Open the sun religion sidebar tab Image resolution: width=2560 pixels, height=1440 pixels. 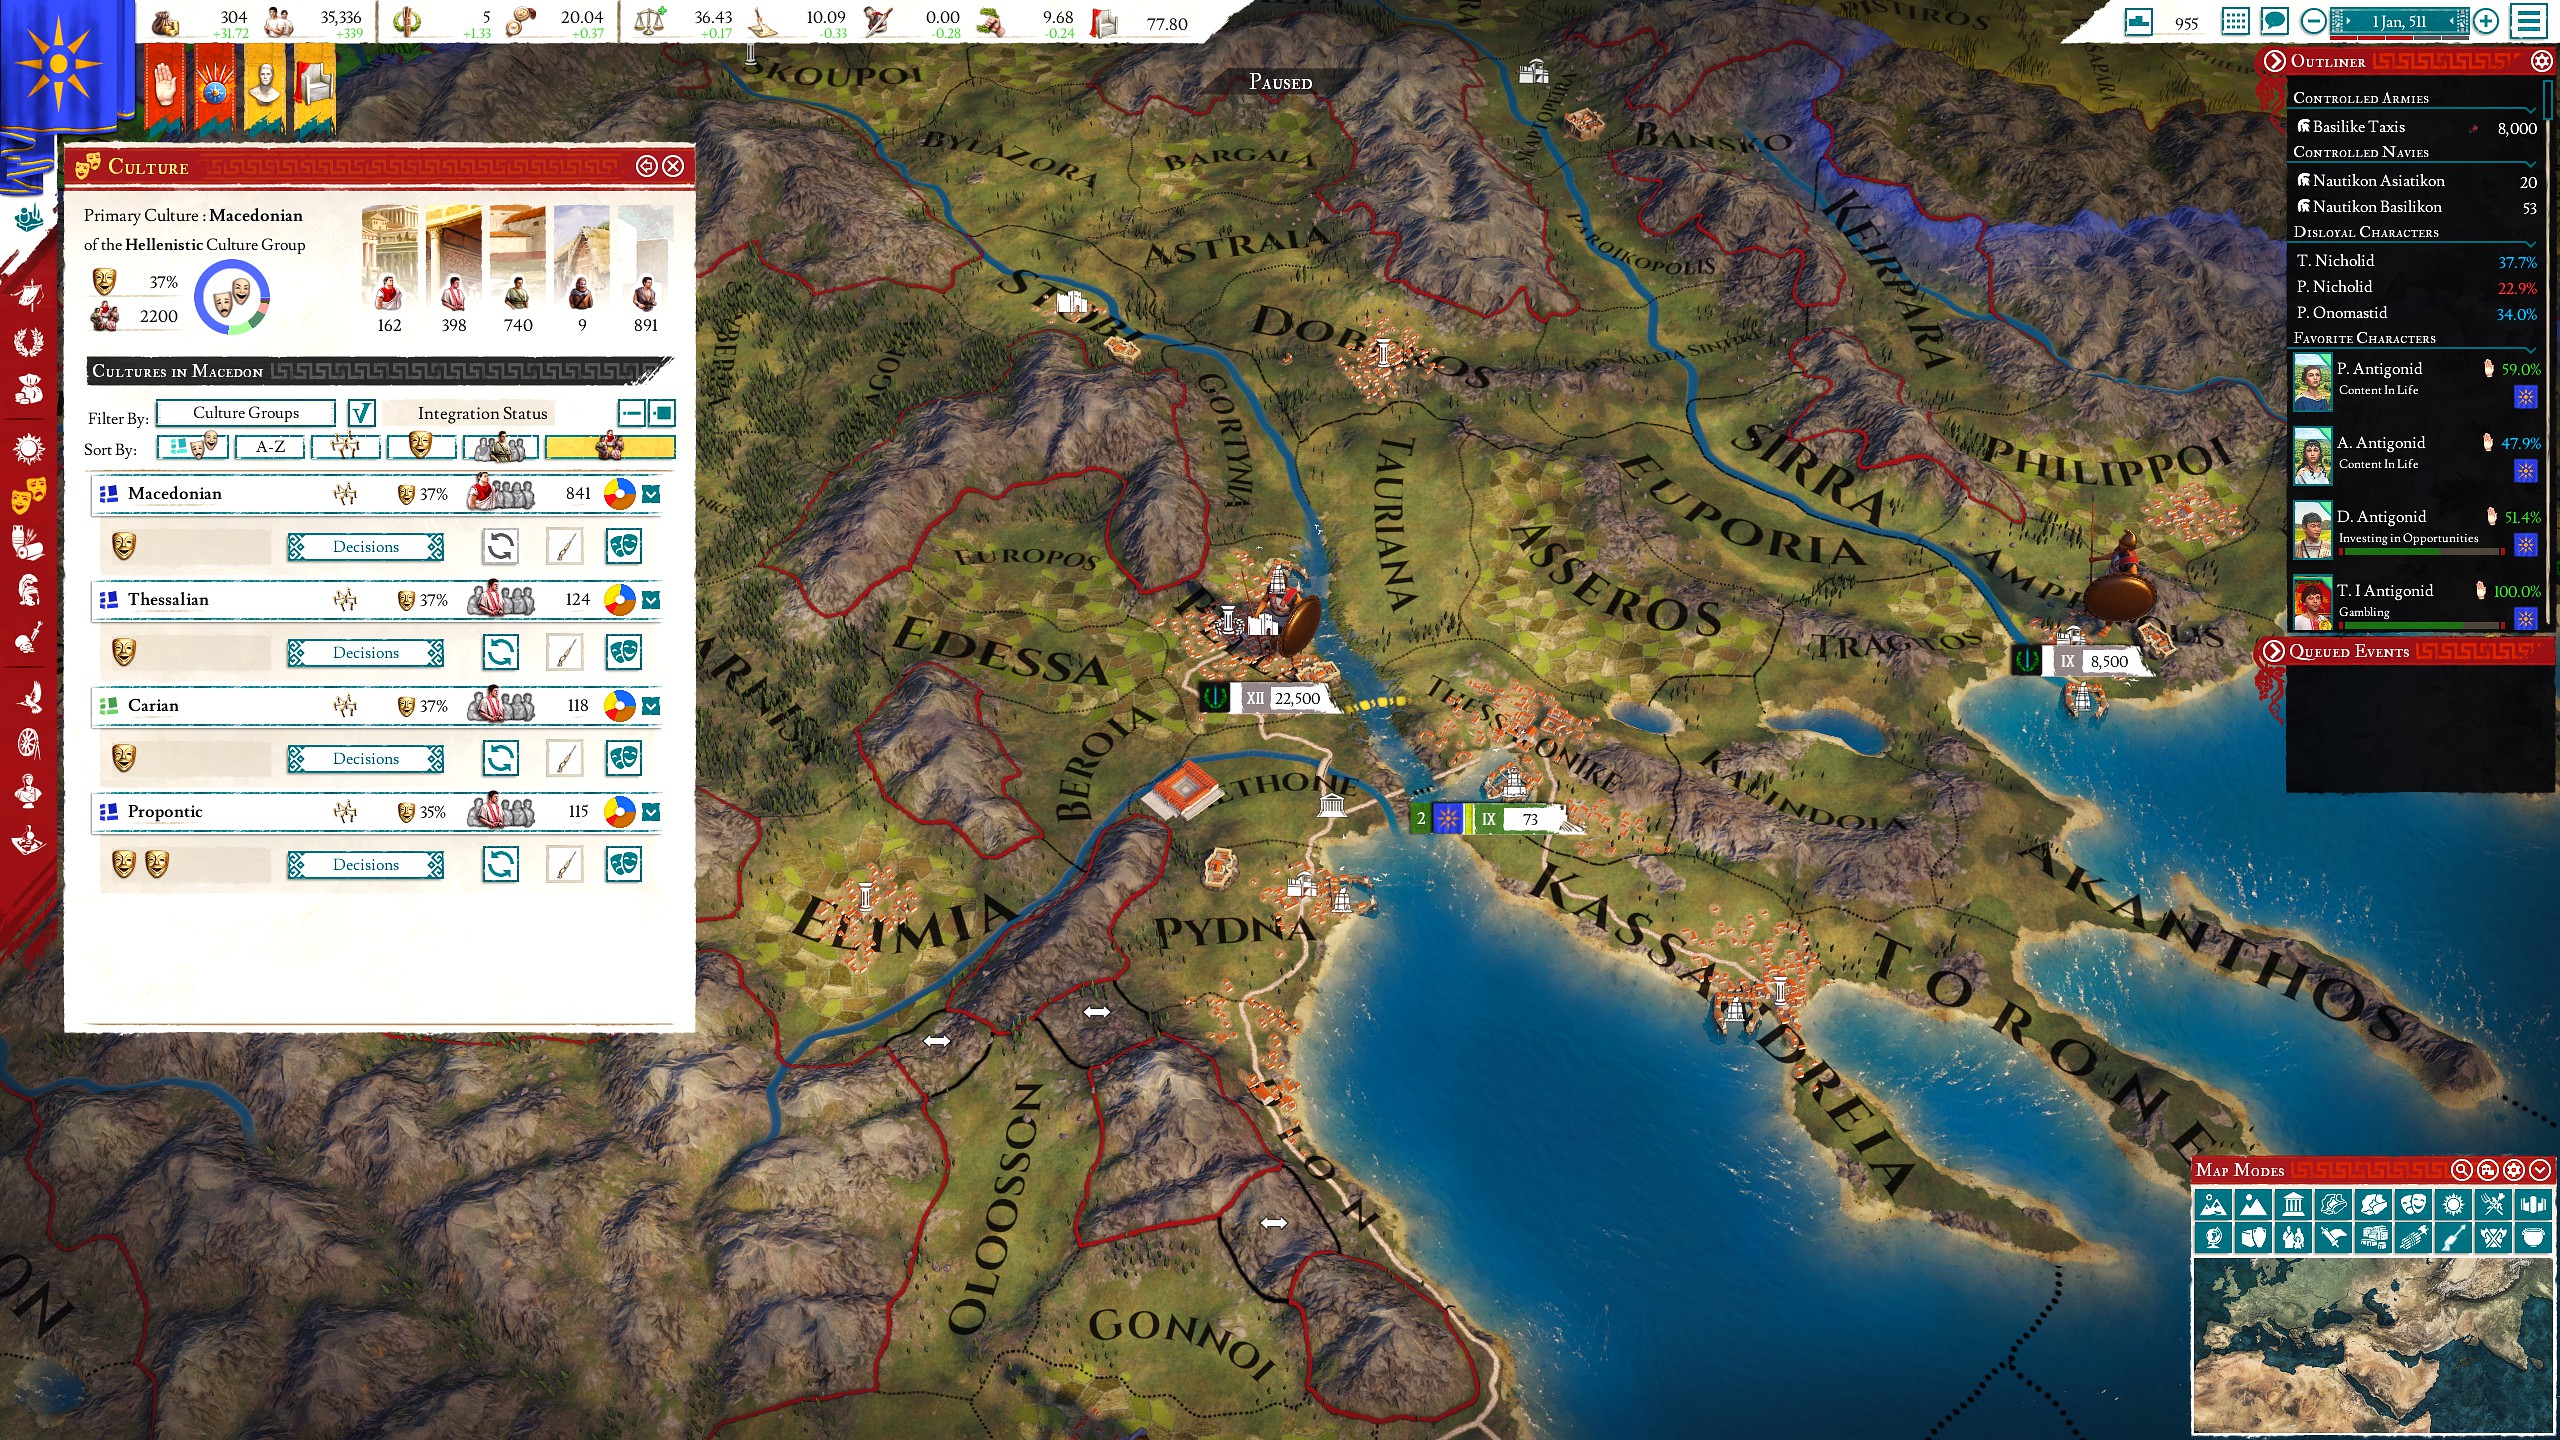pyautogui.click(x=29, y=446)
